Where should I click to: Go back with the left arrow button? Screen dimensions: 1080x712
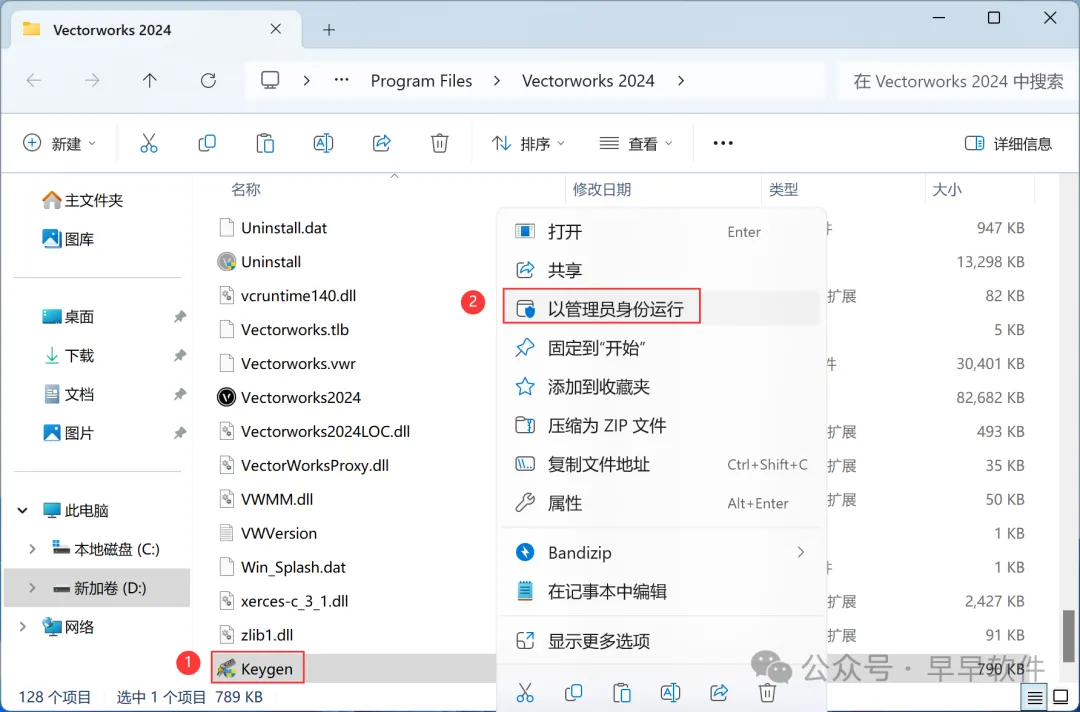(x=34, y=81)
